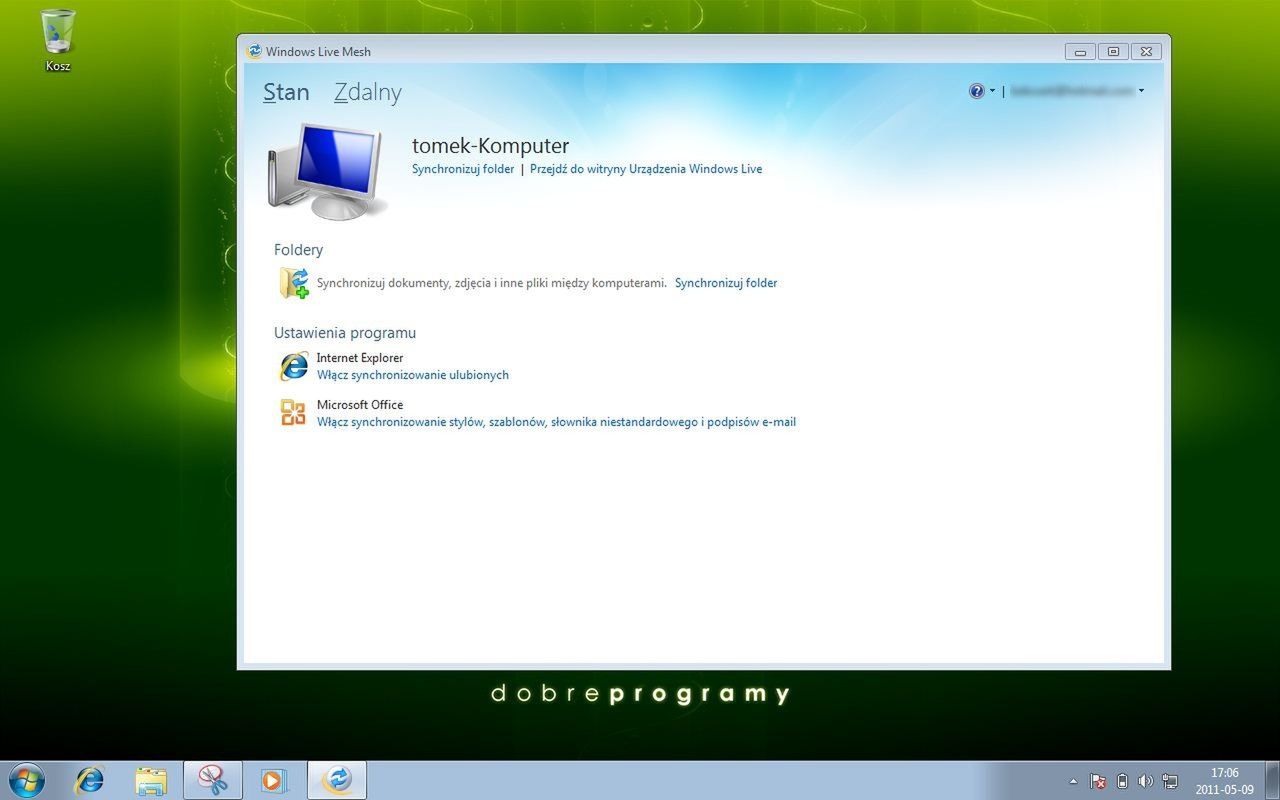Image resolution: width=1280 pixels, height=800 pixels.
Task: Open the help dropdown arrow next to question mark
Action: (991, 90)
